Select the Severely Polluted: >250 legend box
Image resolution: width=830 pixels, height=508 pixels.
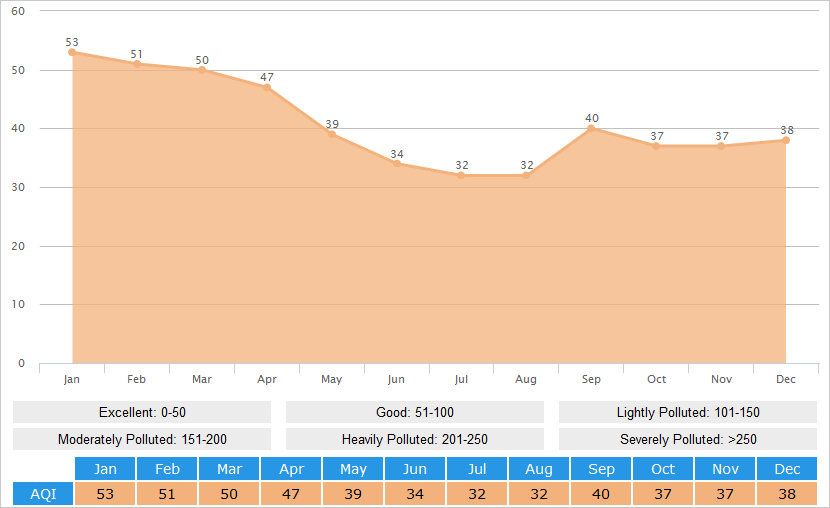click(x=688, y=439)
